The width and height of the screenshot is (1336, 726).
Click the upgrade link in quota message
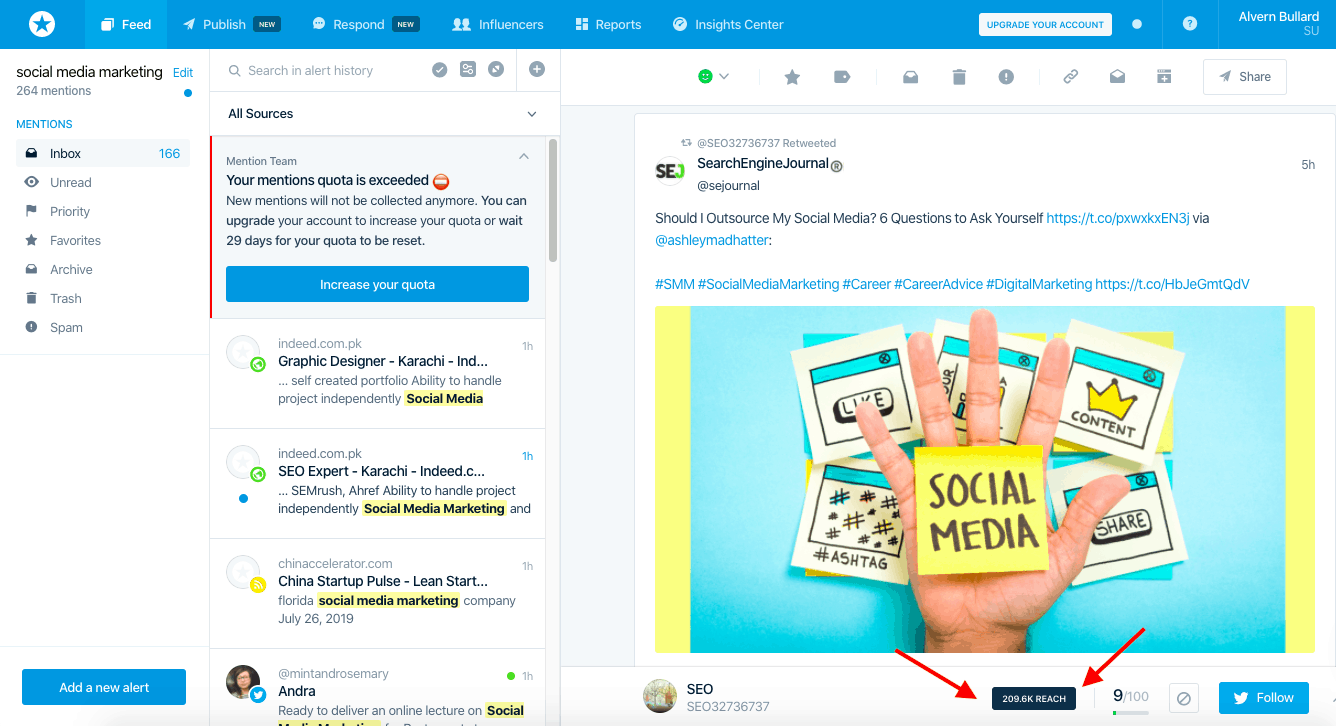250,220
